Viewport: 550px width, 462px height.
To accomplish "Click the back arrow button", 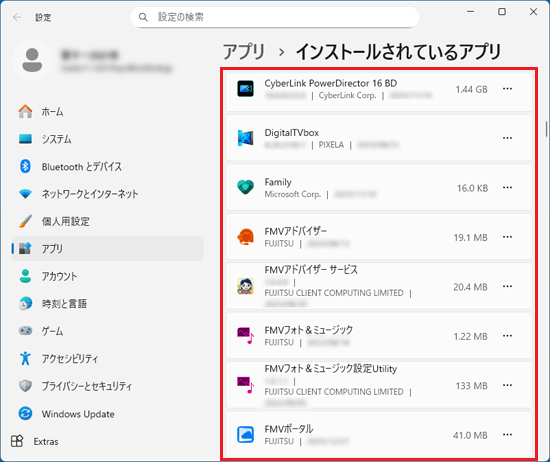I will pyautogui.click(x=17, y=17).
